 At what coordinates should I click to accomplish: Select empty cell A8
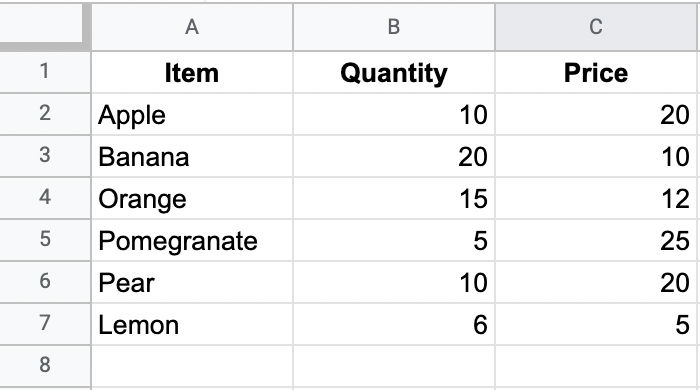(192, 366)
